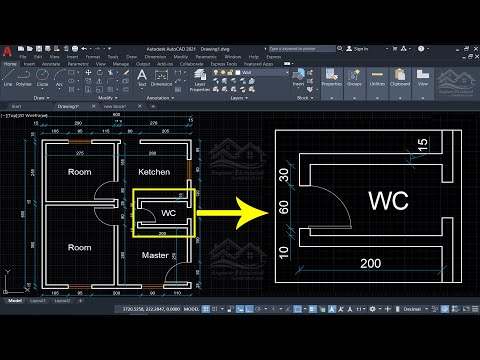
Task: Select the Scale tool in Modify panel
Action: coord(99,89)
